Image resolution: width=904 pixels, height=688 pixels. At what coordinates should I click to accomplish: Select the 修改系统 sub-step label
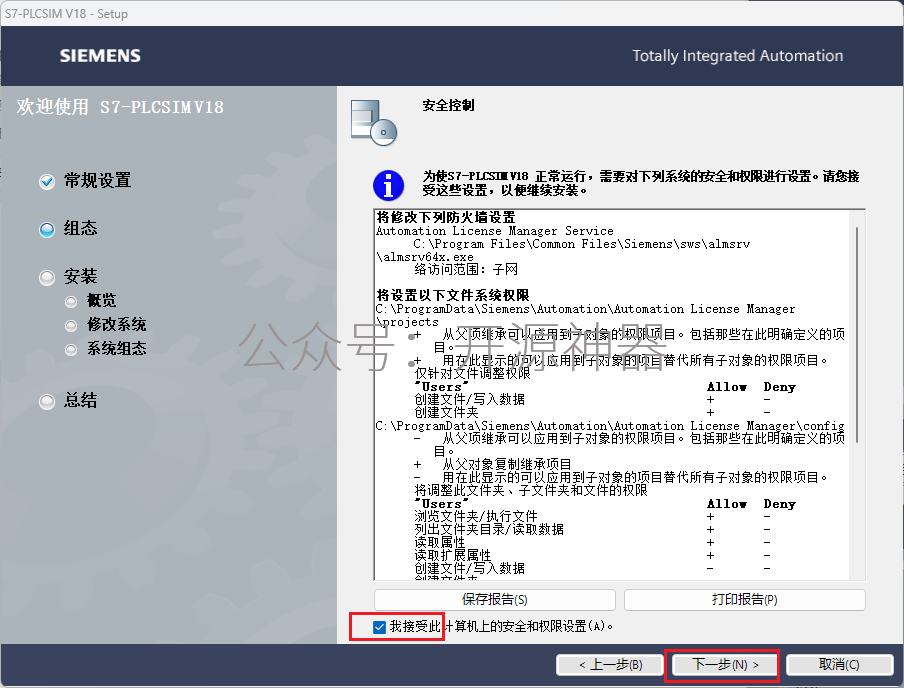click(x=116, y=325)
